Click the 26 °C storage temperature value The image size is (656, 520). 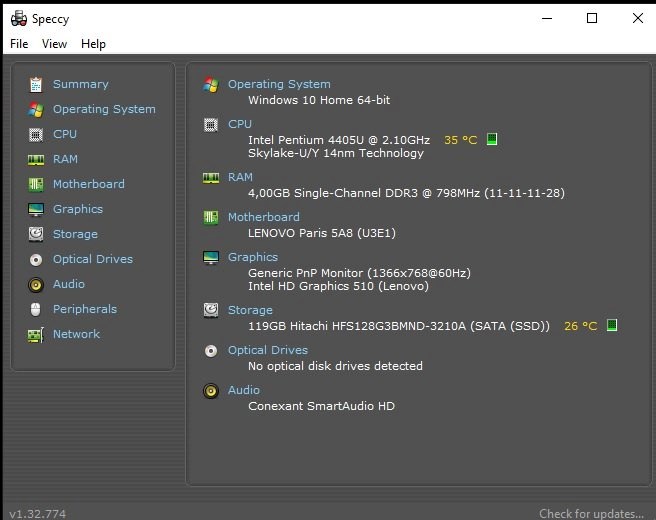pyautogui.click(x=581, y=326)
